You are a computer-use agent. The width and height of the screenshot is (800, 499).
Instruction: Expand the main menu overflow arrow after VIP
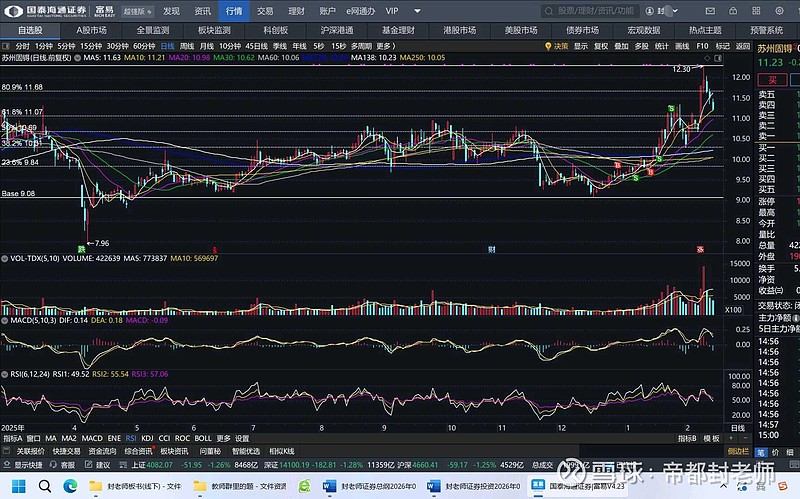417,11
